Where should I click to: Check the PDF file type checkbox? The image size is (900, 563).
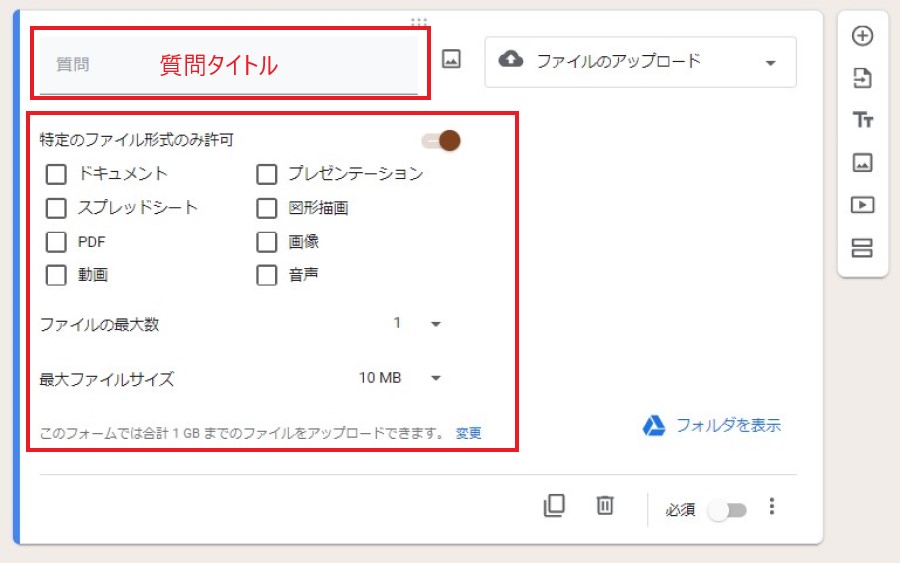(x=57, y=242)
